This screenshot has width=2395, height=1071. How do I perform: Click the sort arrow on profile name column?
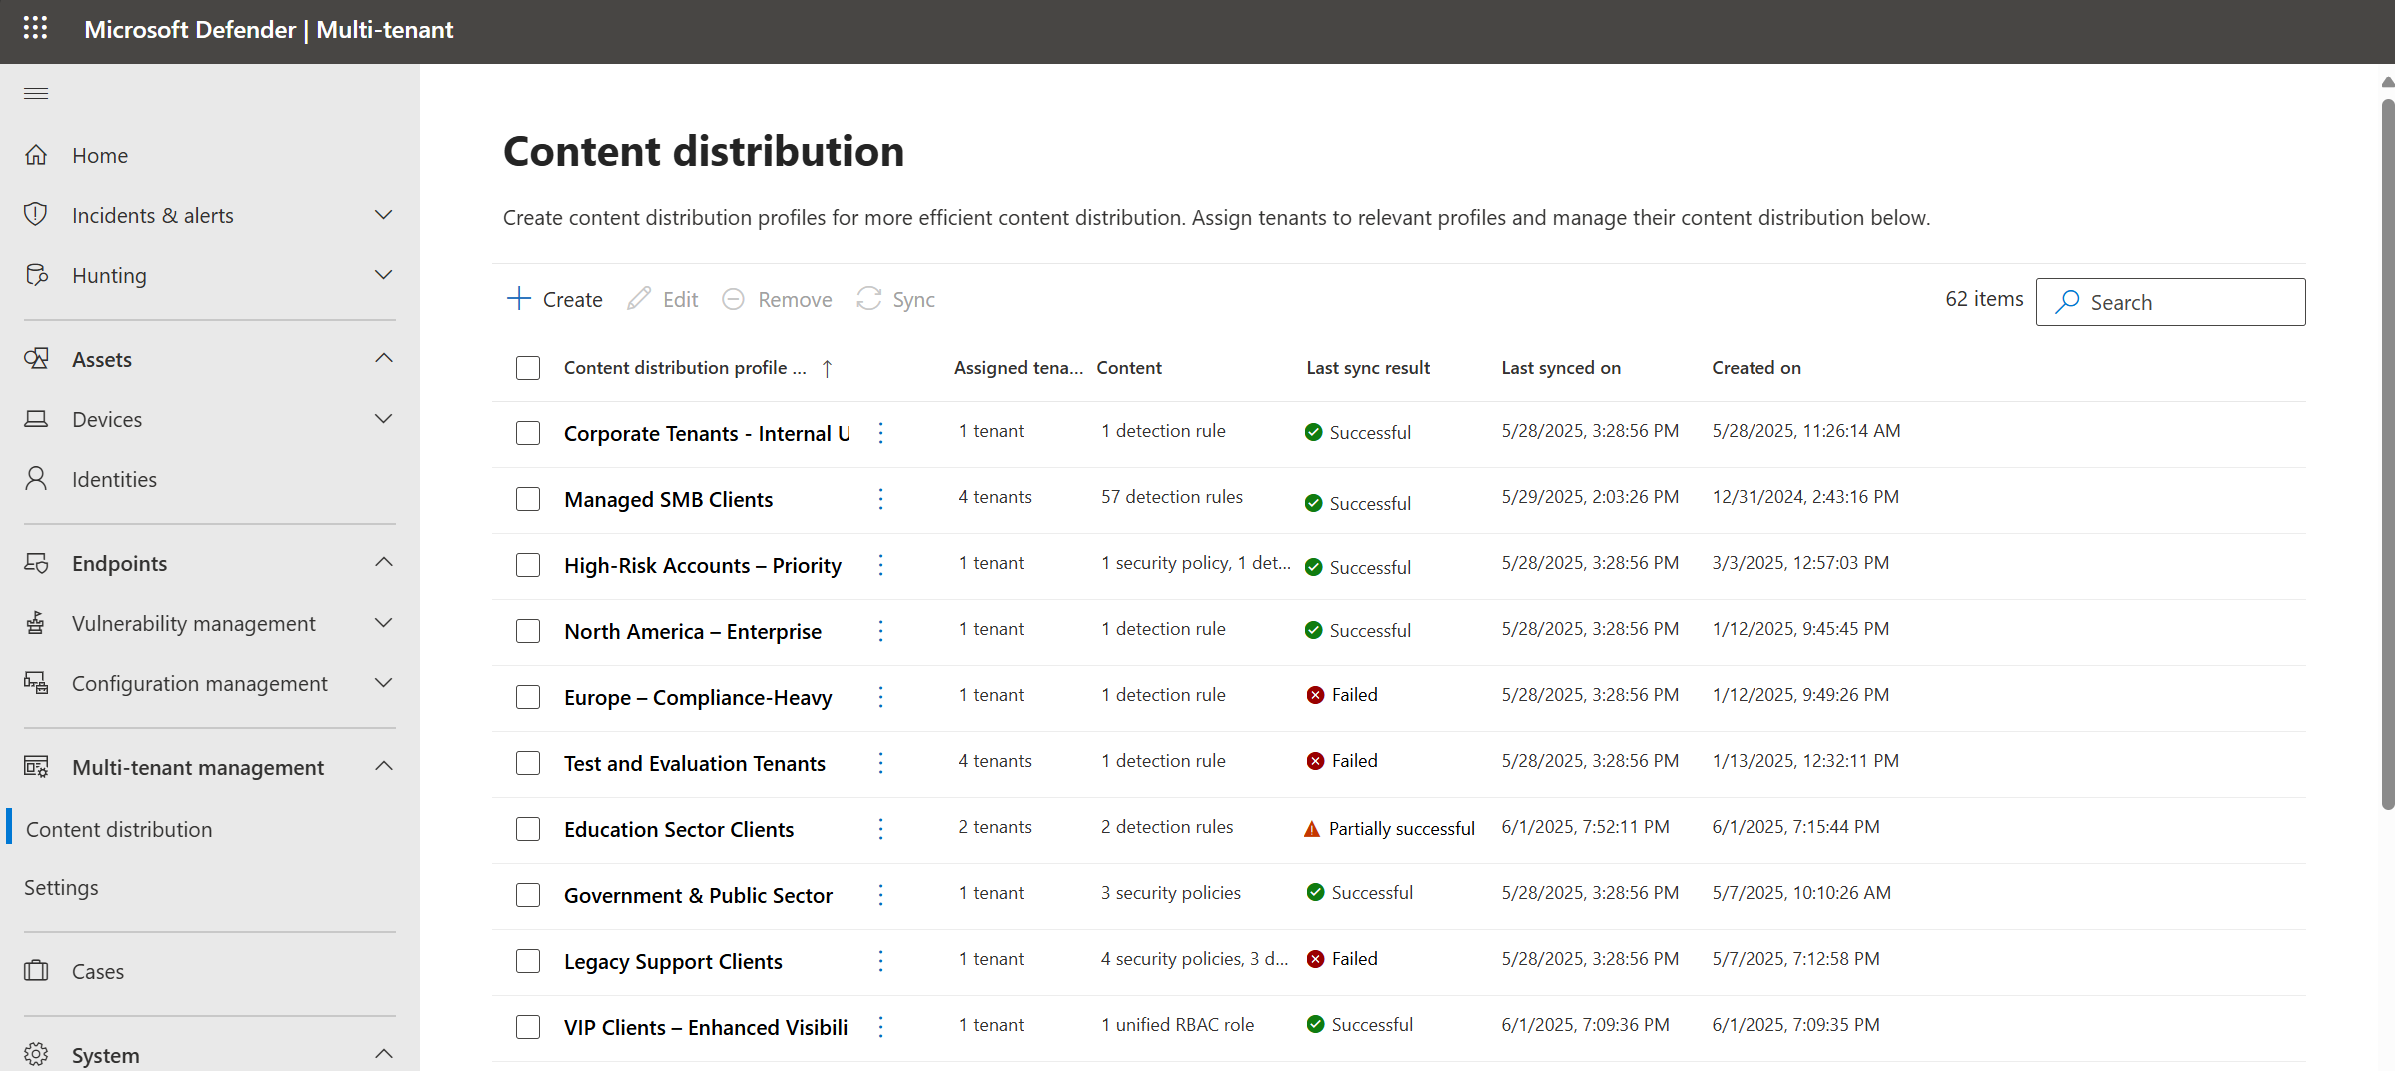click(x=827, y=368)
